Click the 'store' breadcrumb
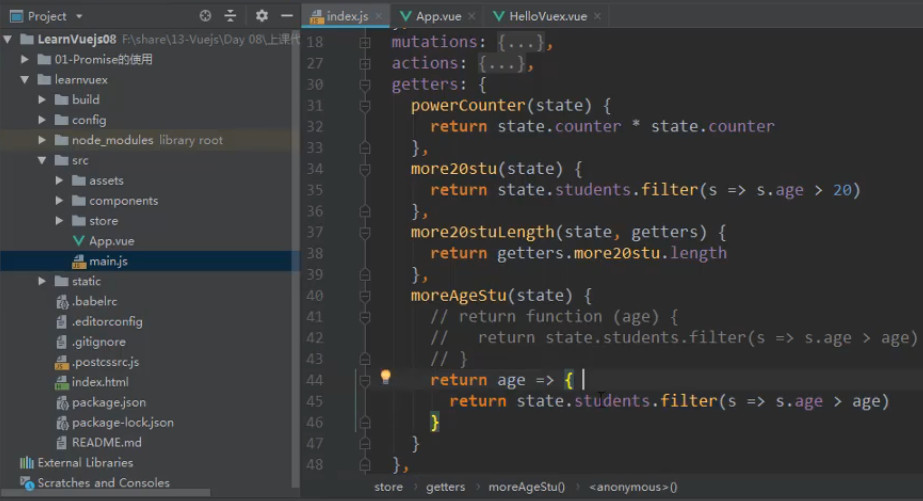The height and width of the screenshot is (501, 923). click(389, 487)
